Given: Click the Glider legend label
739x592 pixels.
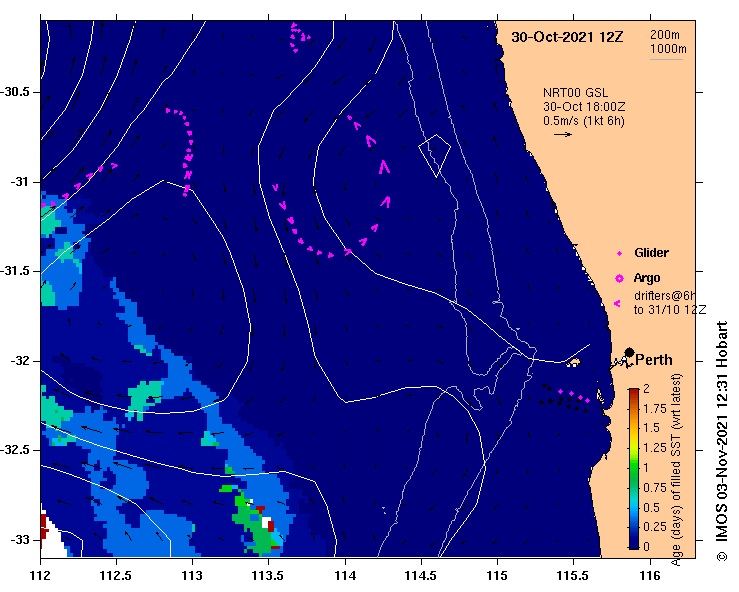Looking at the screenshot, I should coord(651,253).
